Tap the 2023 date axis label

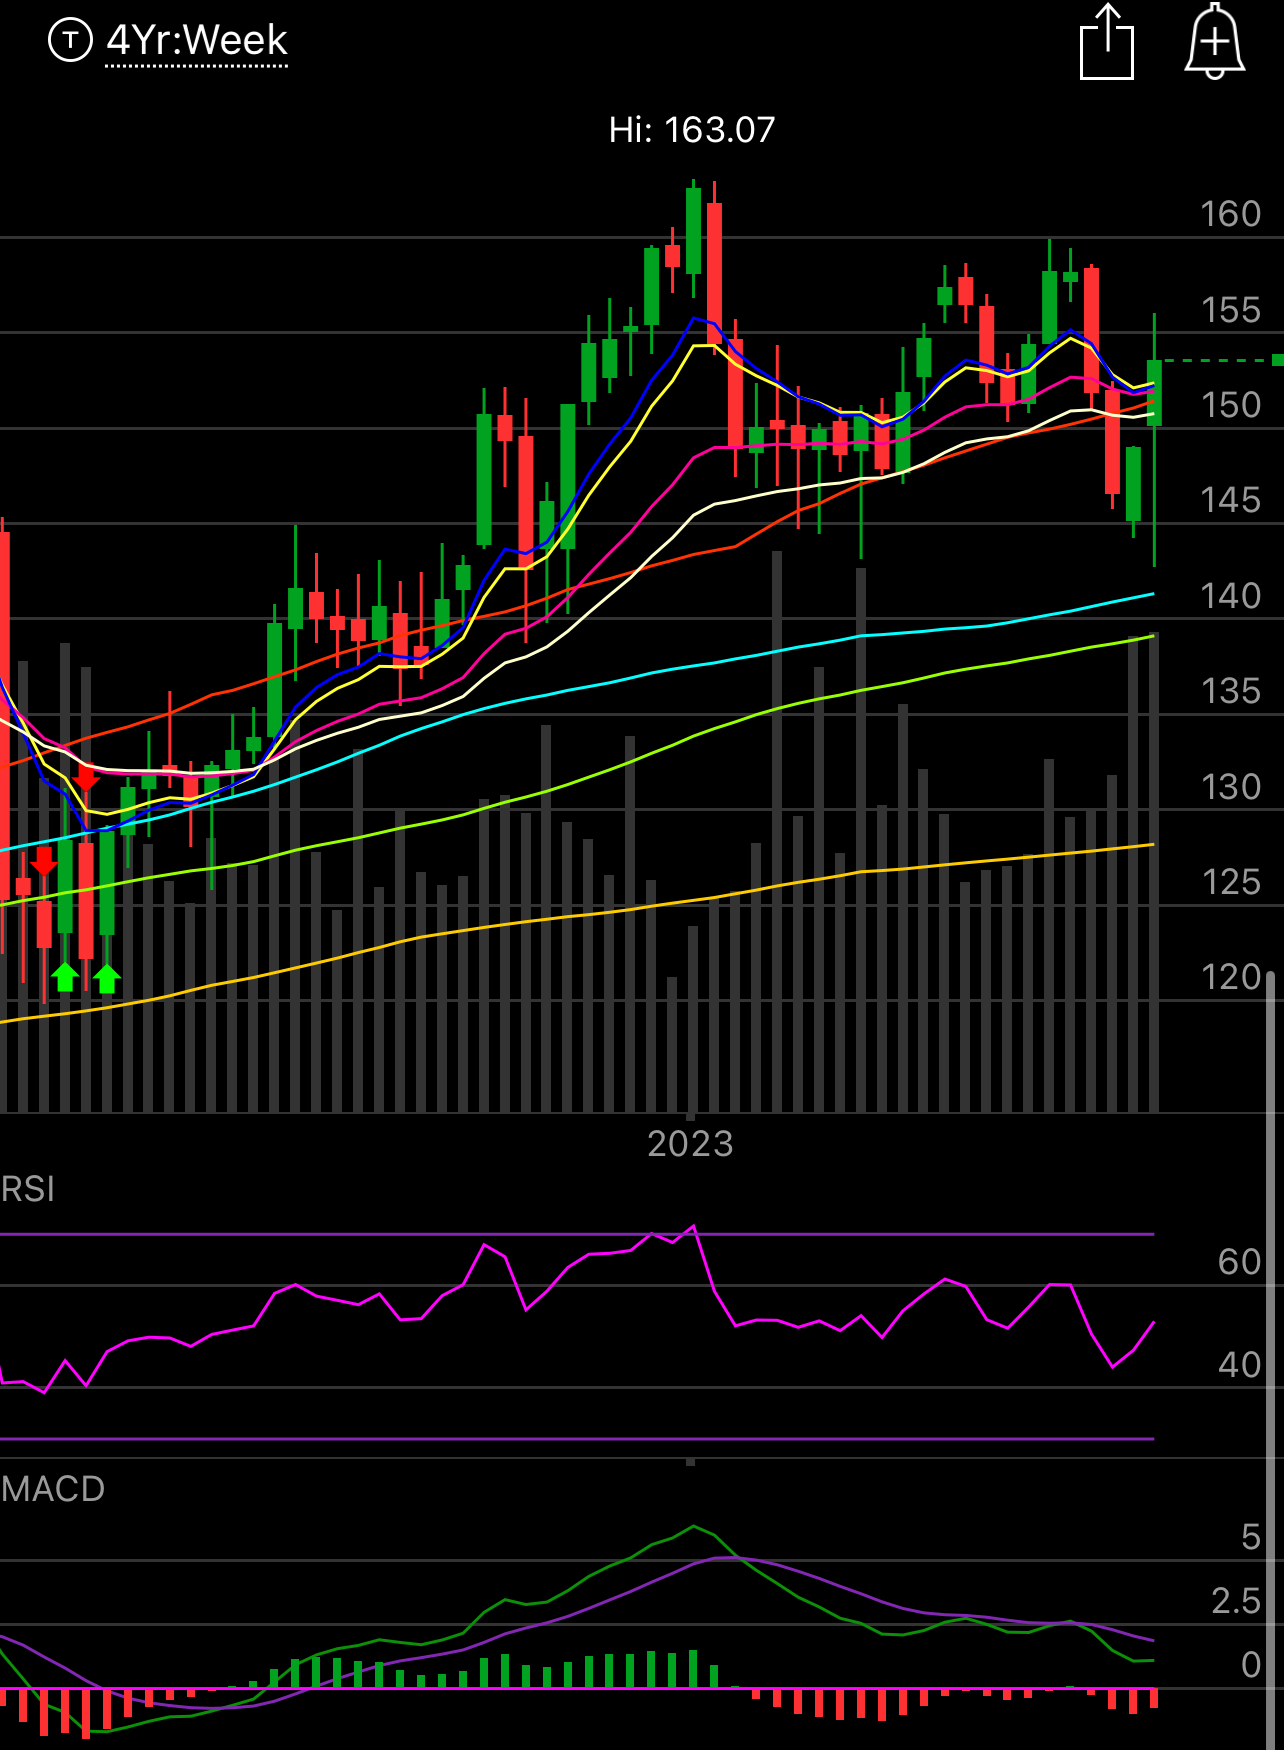click(690, 1143)
